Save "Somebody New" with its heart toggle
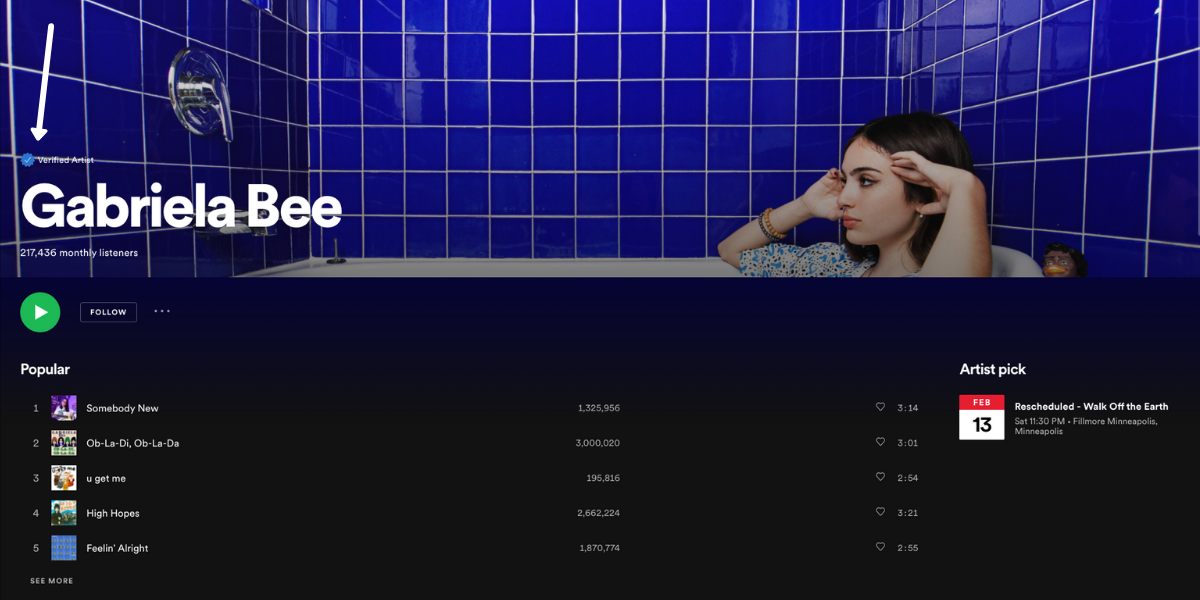This screenshot has height=600, width=1200. [x=880, y=407]
